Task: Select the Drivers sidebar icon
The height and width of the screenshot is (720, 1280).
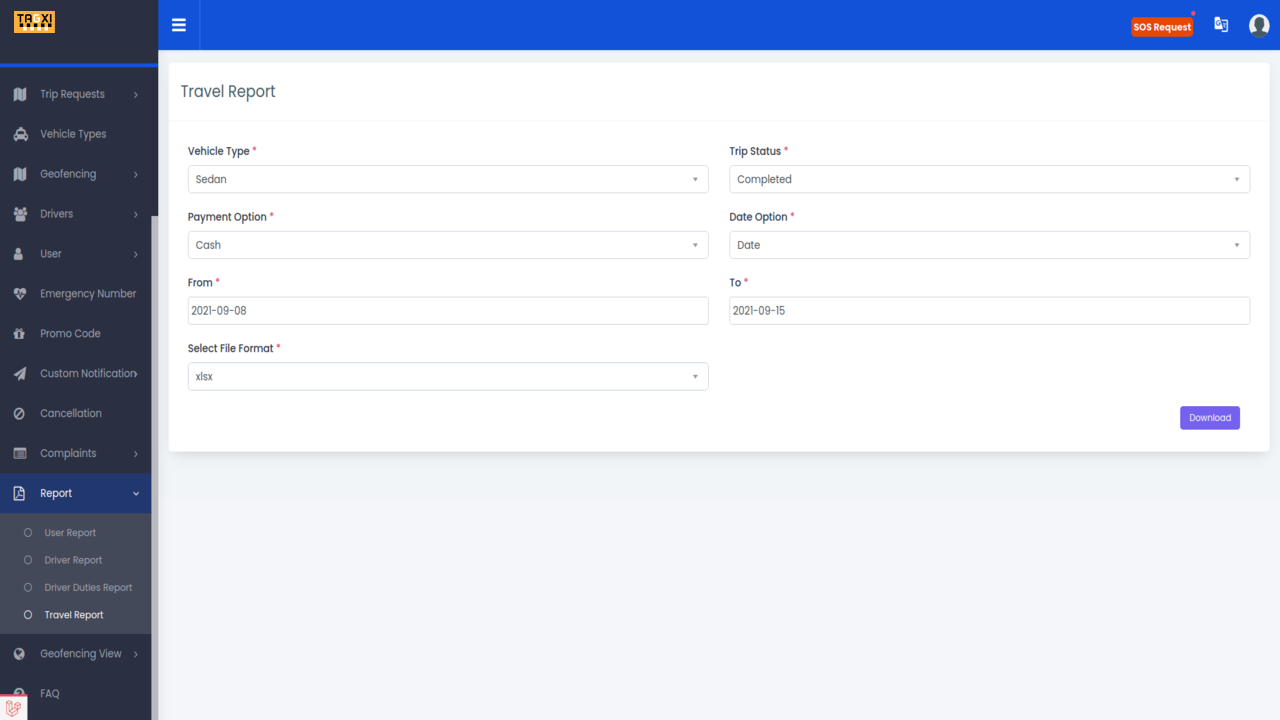Action: pyautogui.click(x=17, y=214)
